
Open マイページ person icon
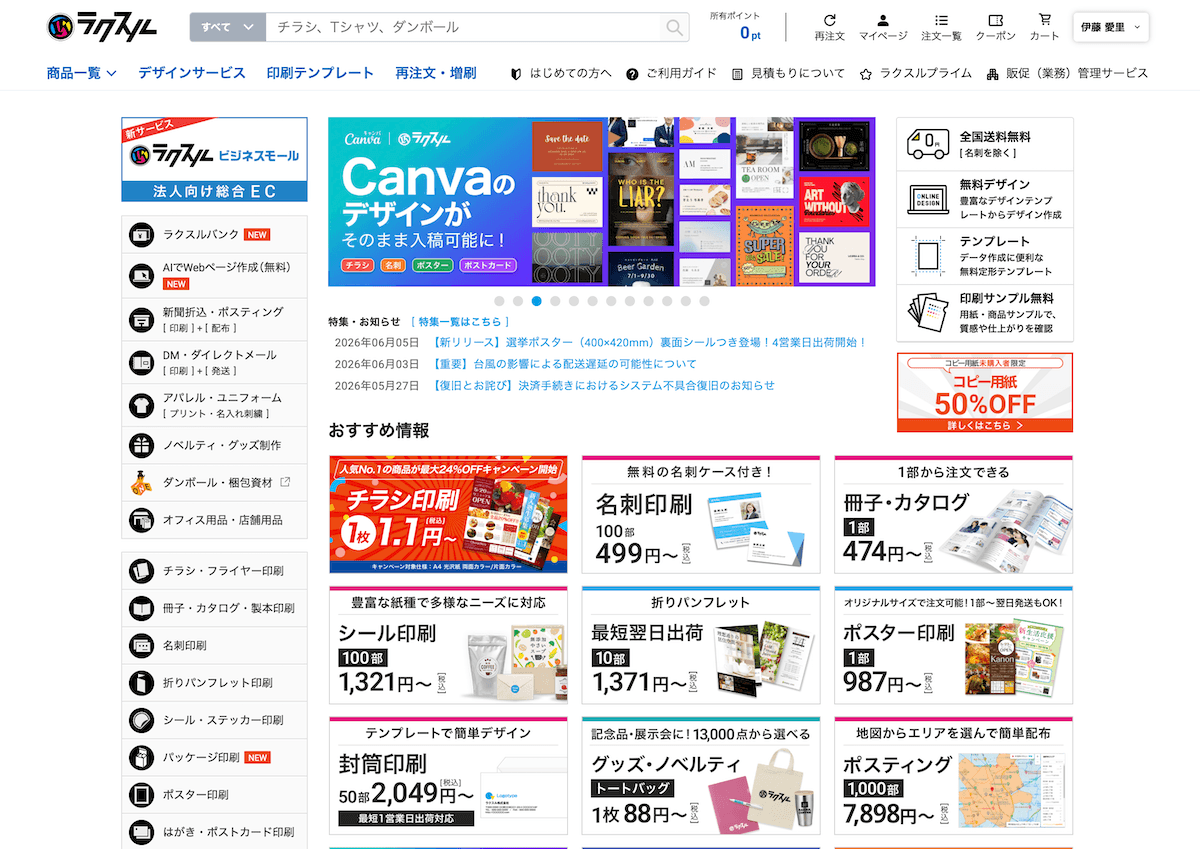883,20
